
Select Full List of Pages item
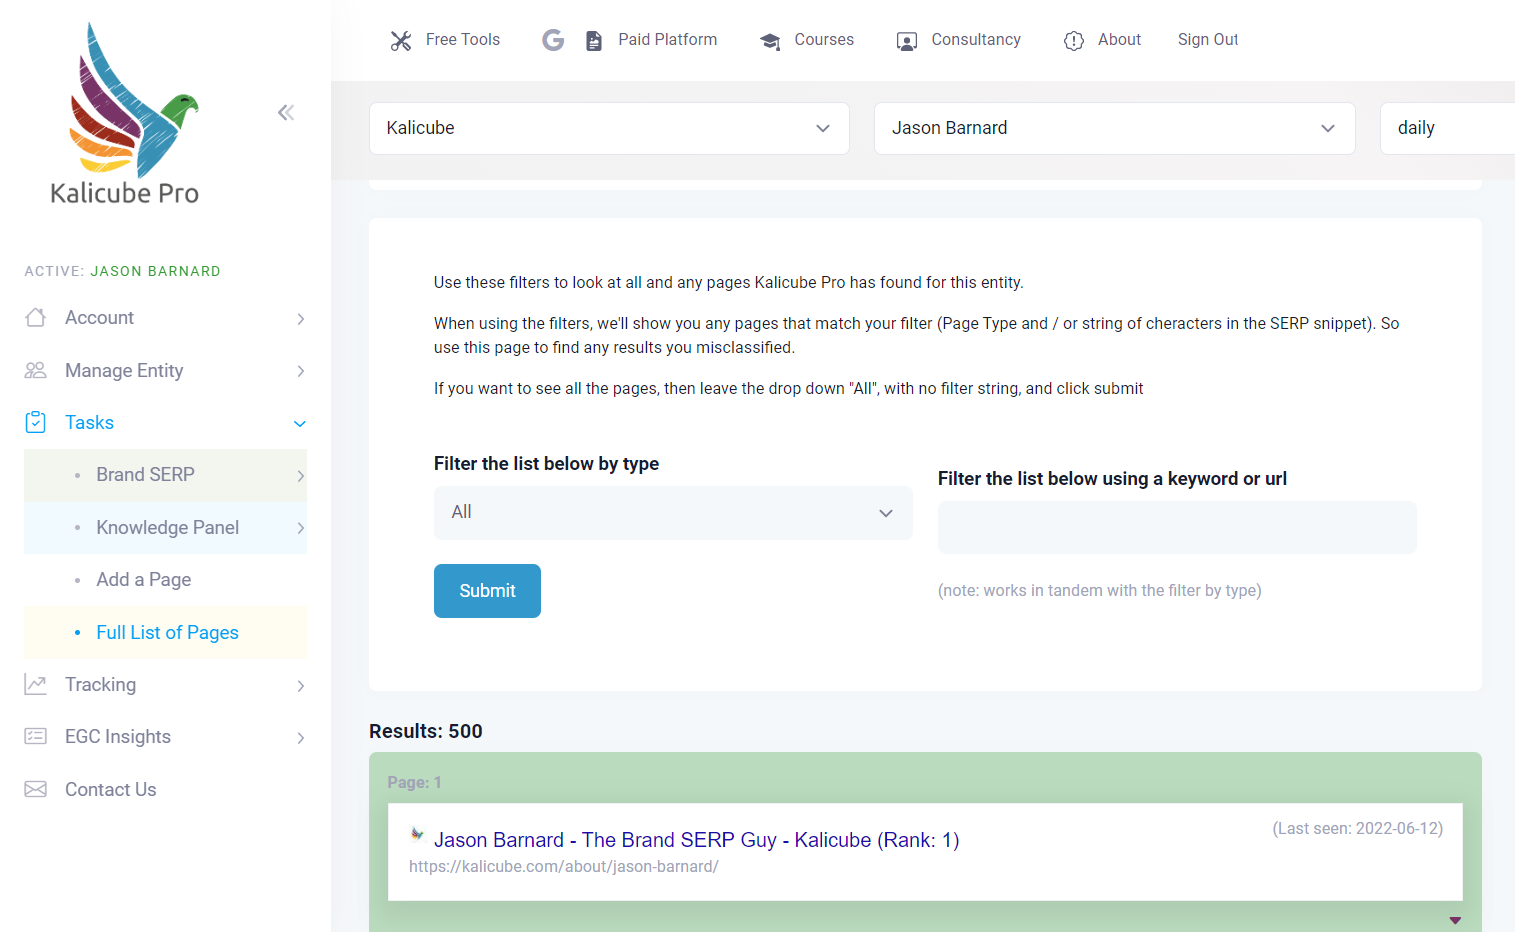tap(165, 633)
